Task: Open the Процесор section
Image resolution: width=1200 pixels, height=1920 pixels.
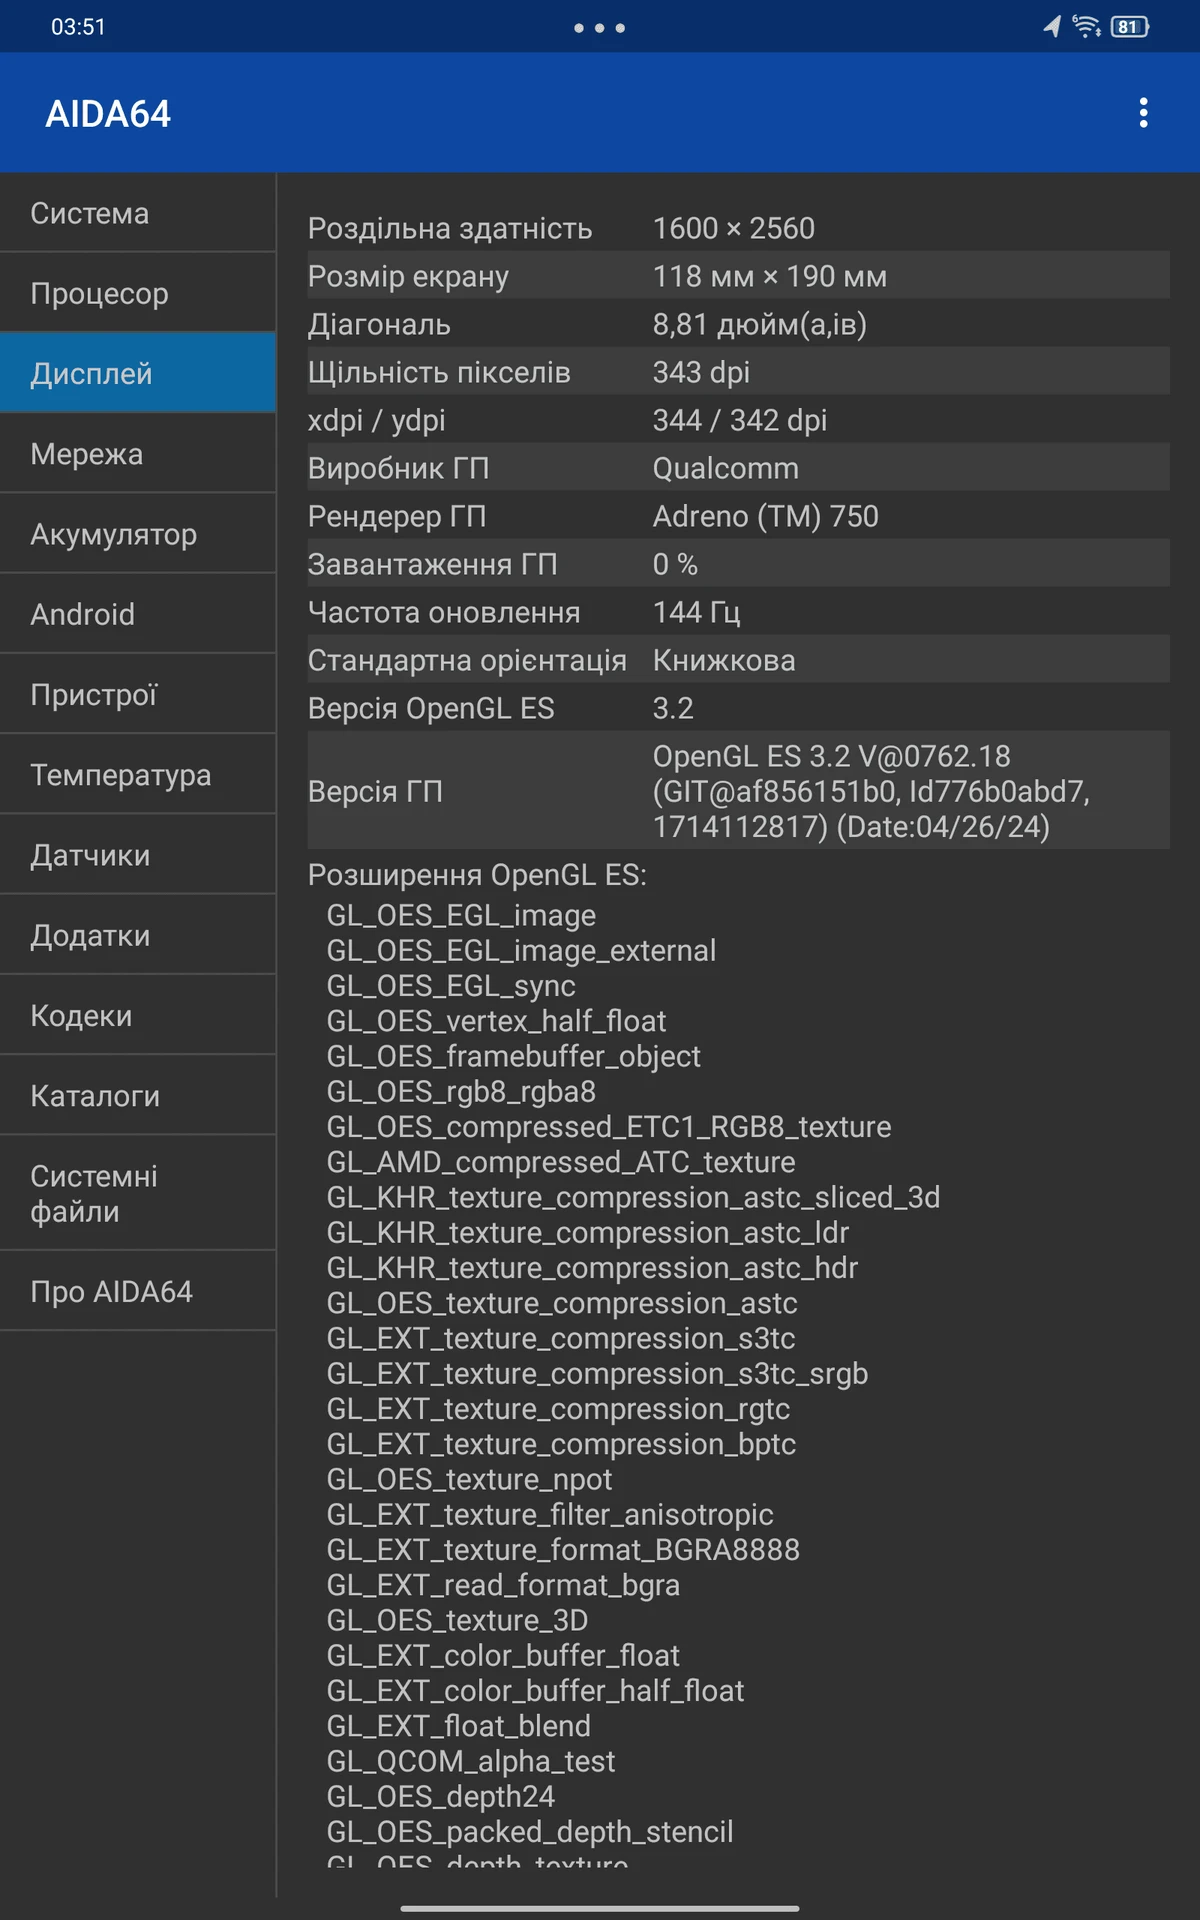Action: coord(138,293)
